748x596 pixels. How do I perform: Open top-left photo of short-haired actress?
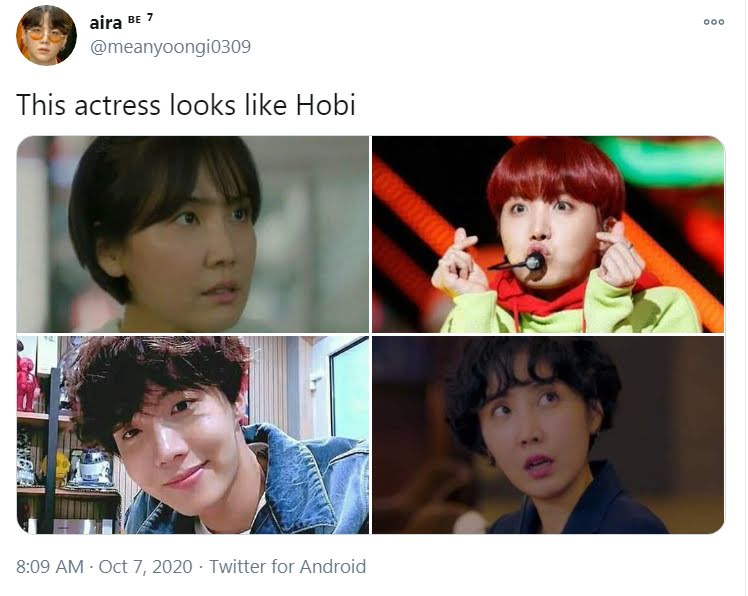[193, 234]
